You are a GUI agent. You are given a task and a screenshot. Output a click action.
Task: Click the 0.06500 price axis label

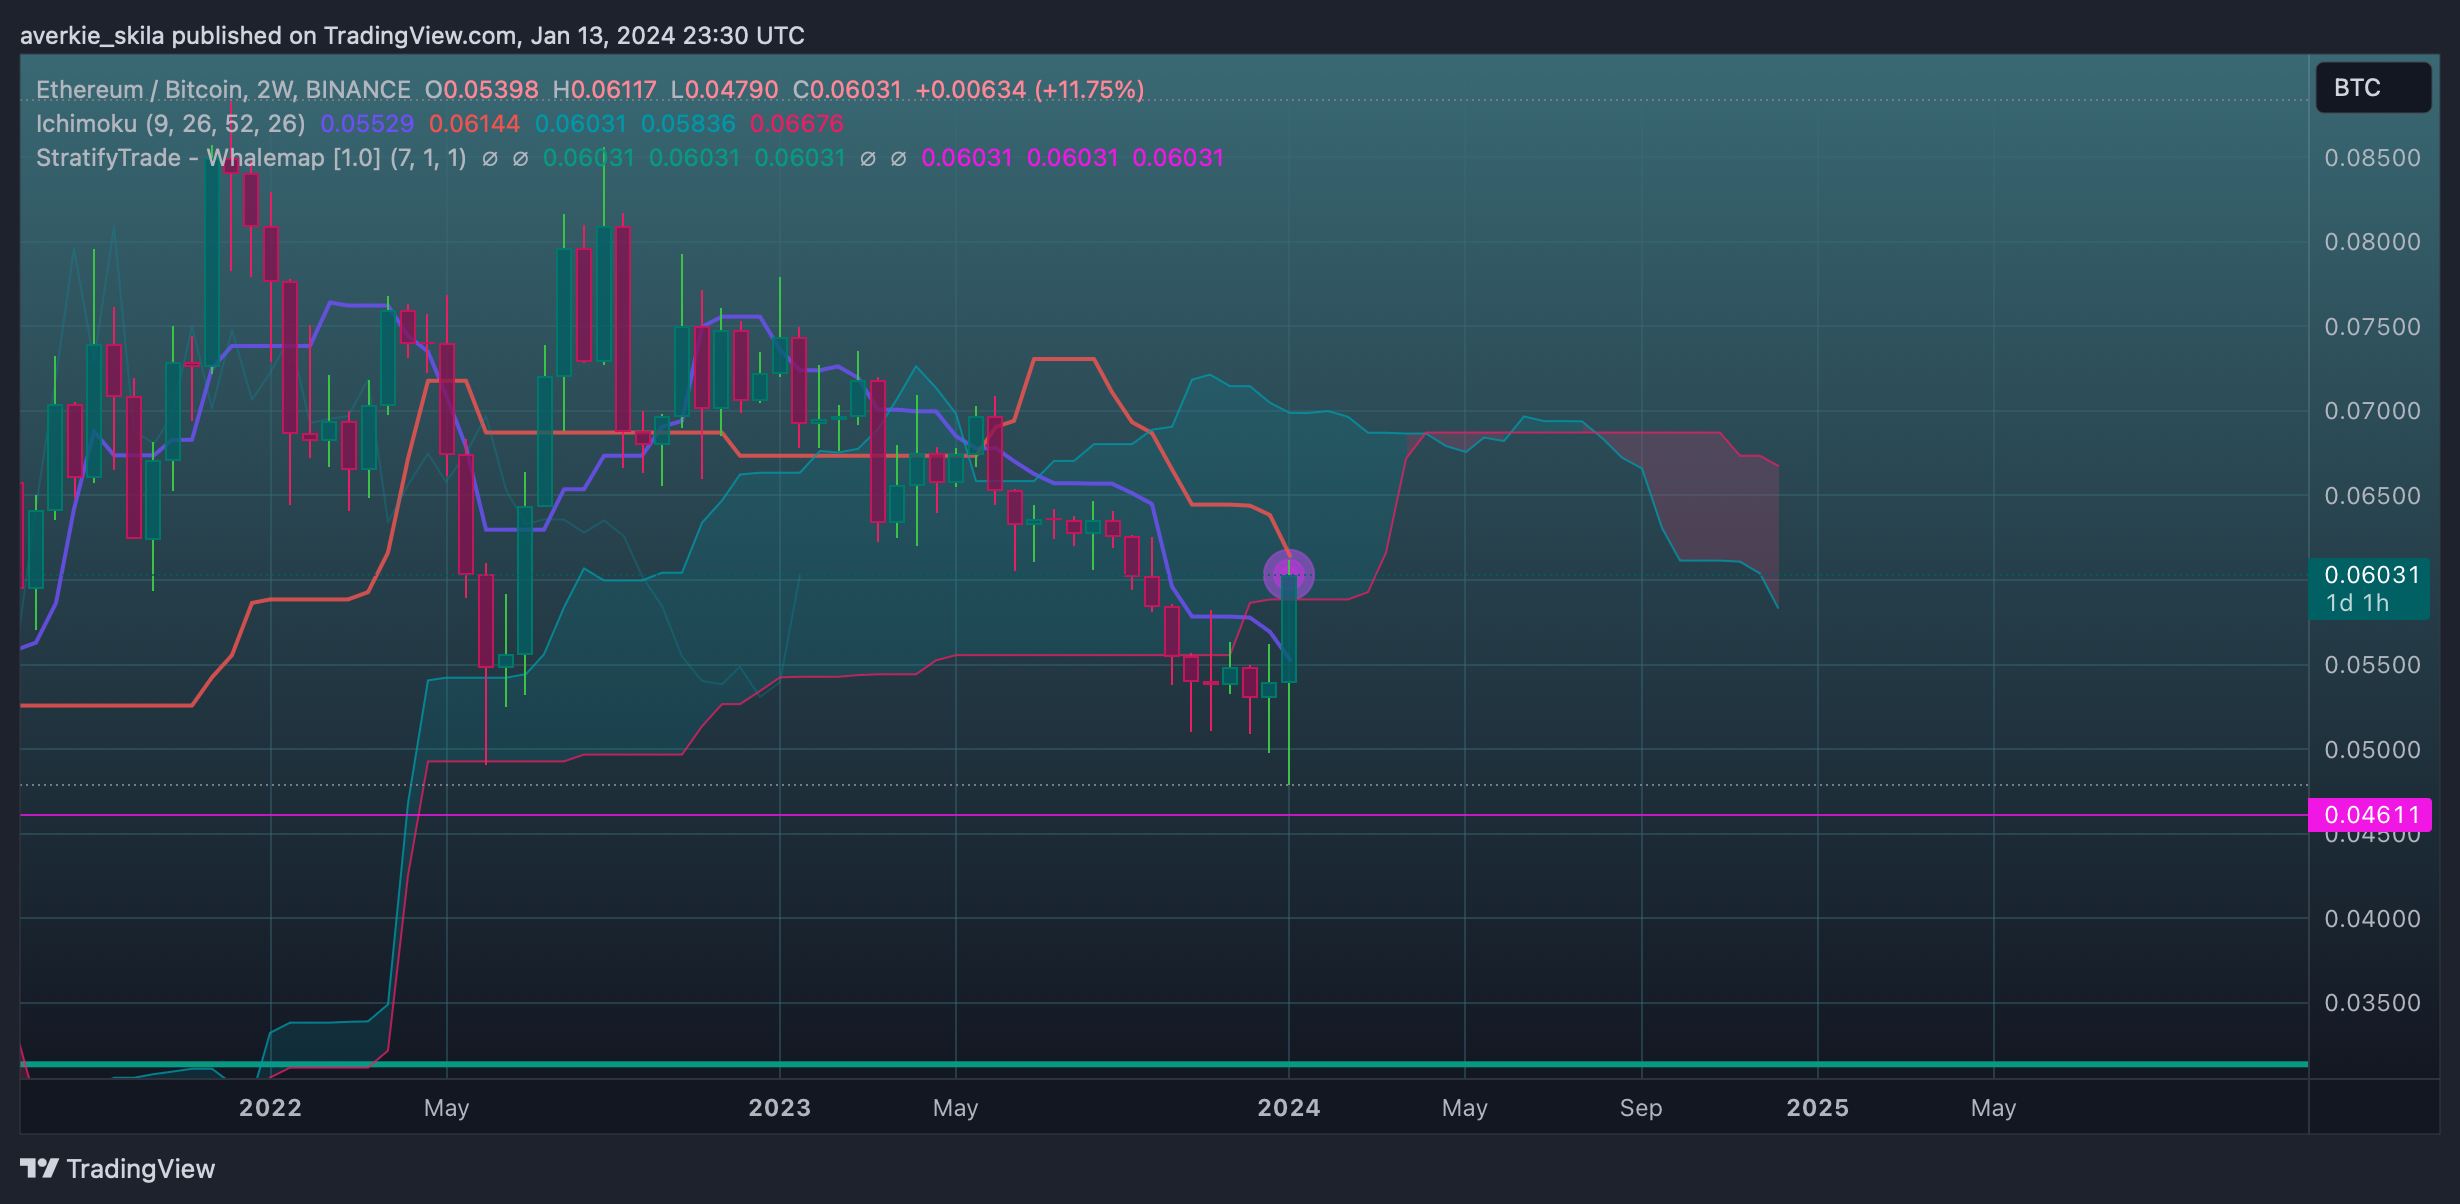tap(2372, 496)
